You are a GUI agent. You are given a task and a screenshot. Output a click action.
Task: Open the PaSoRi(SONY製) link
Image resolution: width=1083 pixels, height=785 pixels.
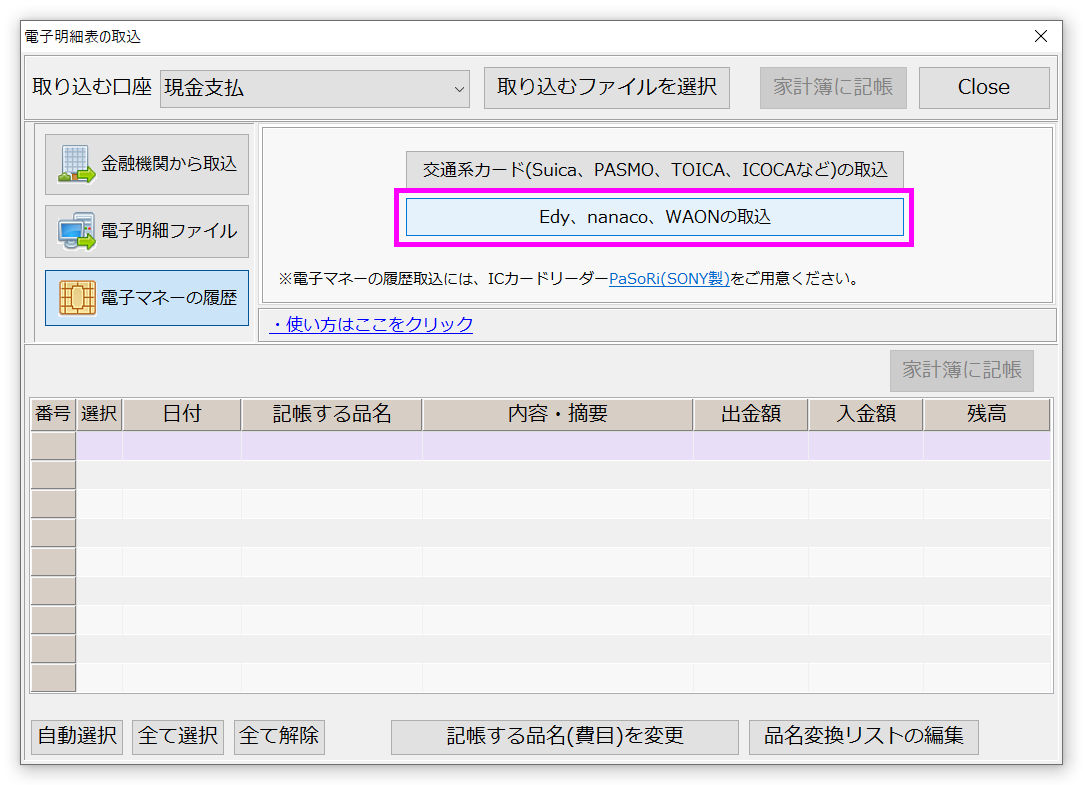point(669,279)
